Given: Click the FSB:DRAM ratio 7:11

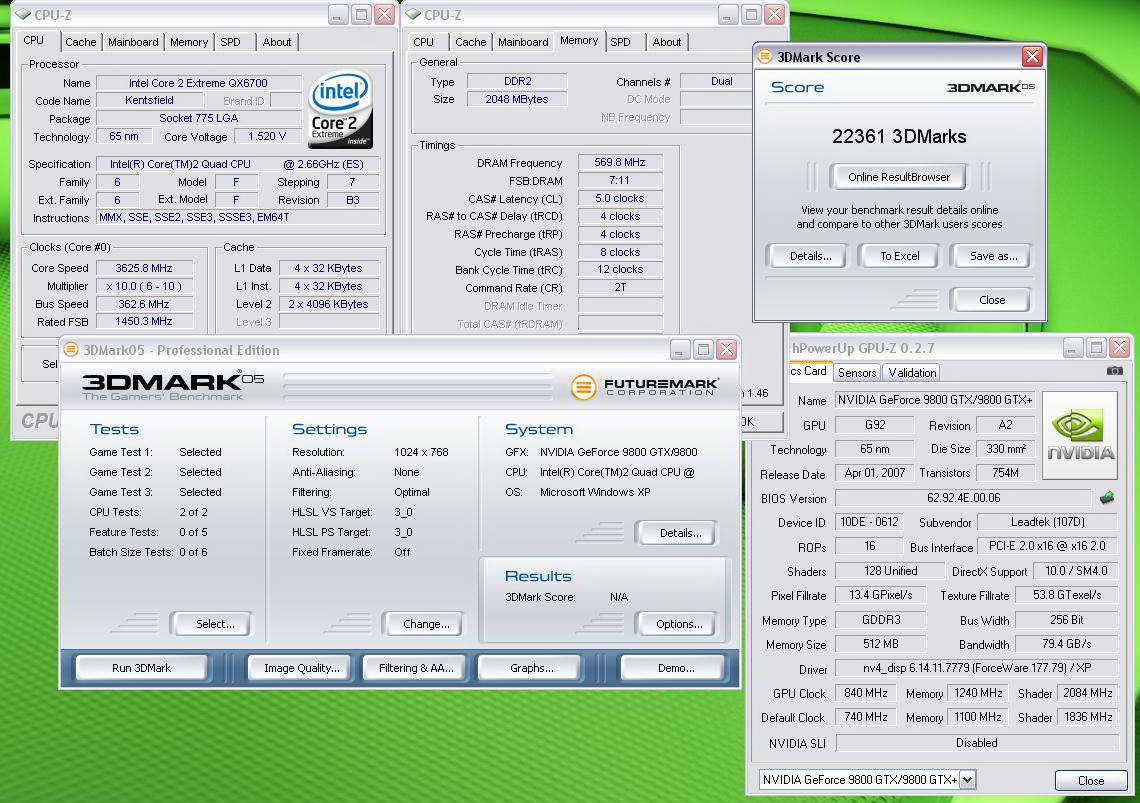Looking at the screenshot, I should pos(619,180).
